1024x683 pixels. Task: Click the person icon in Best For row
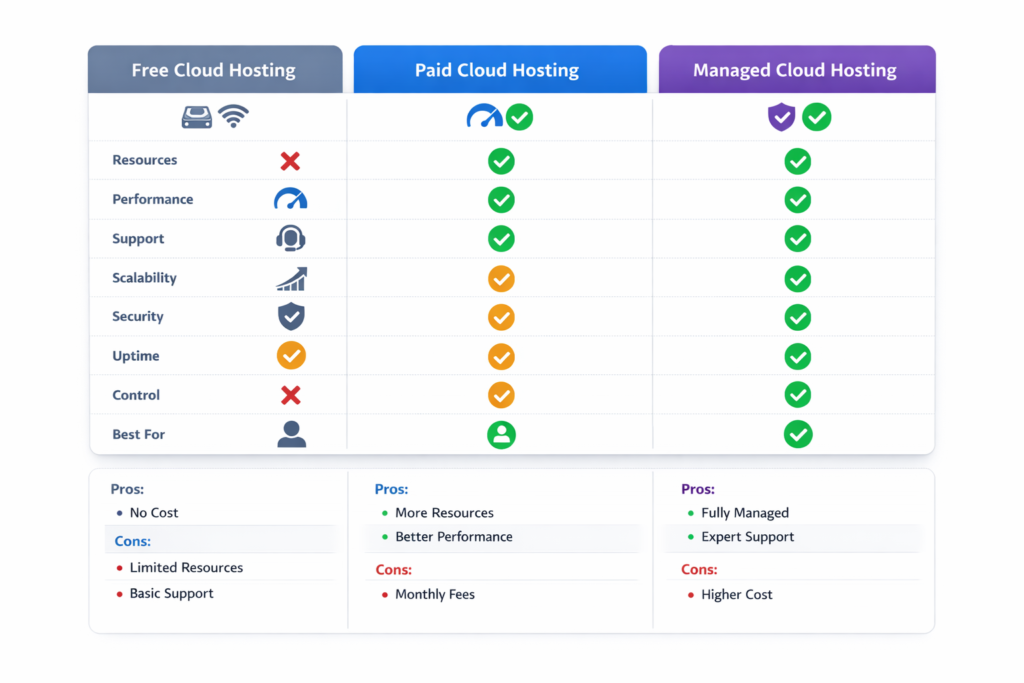[291, 434]
